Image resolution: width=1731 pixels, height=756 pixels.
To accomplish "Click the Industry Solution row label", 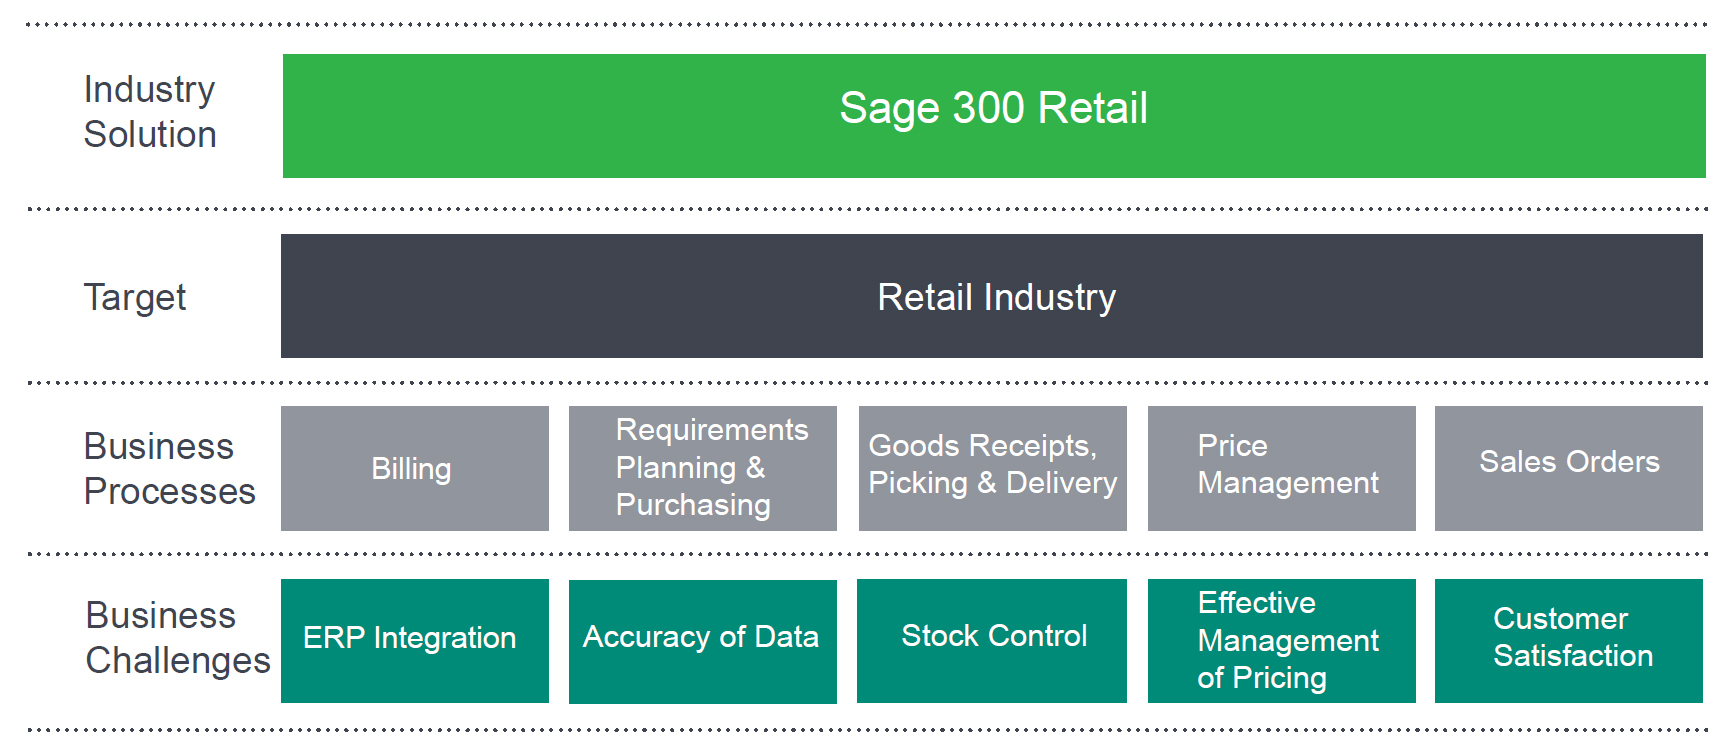I will click(x=150, y=112).
